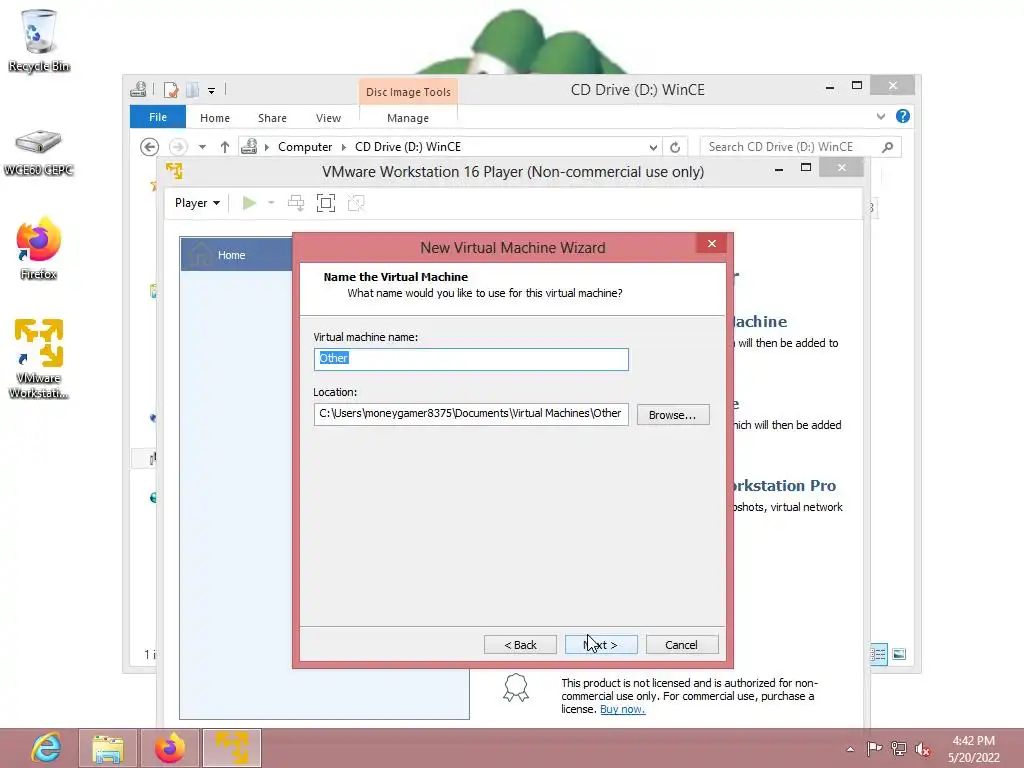The height and width of the screenshot is (768, 1024).
Task: Proceed with the Next > button
Action: point(601,645)
